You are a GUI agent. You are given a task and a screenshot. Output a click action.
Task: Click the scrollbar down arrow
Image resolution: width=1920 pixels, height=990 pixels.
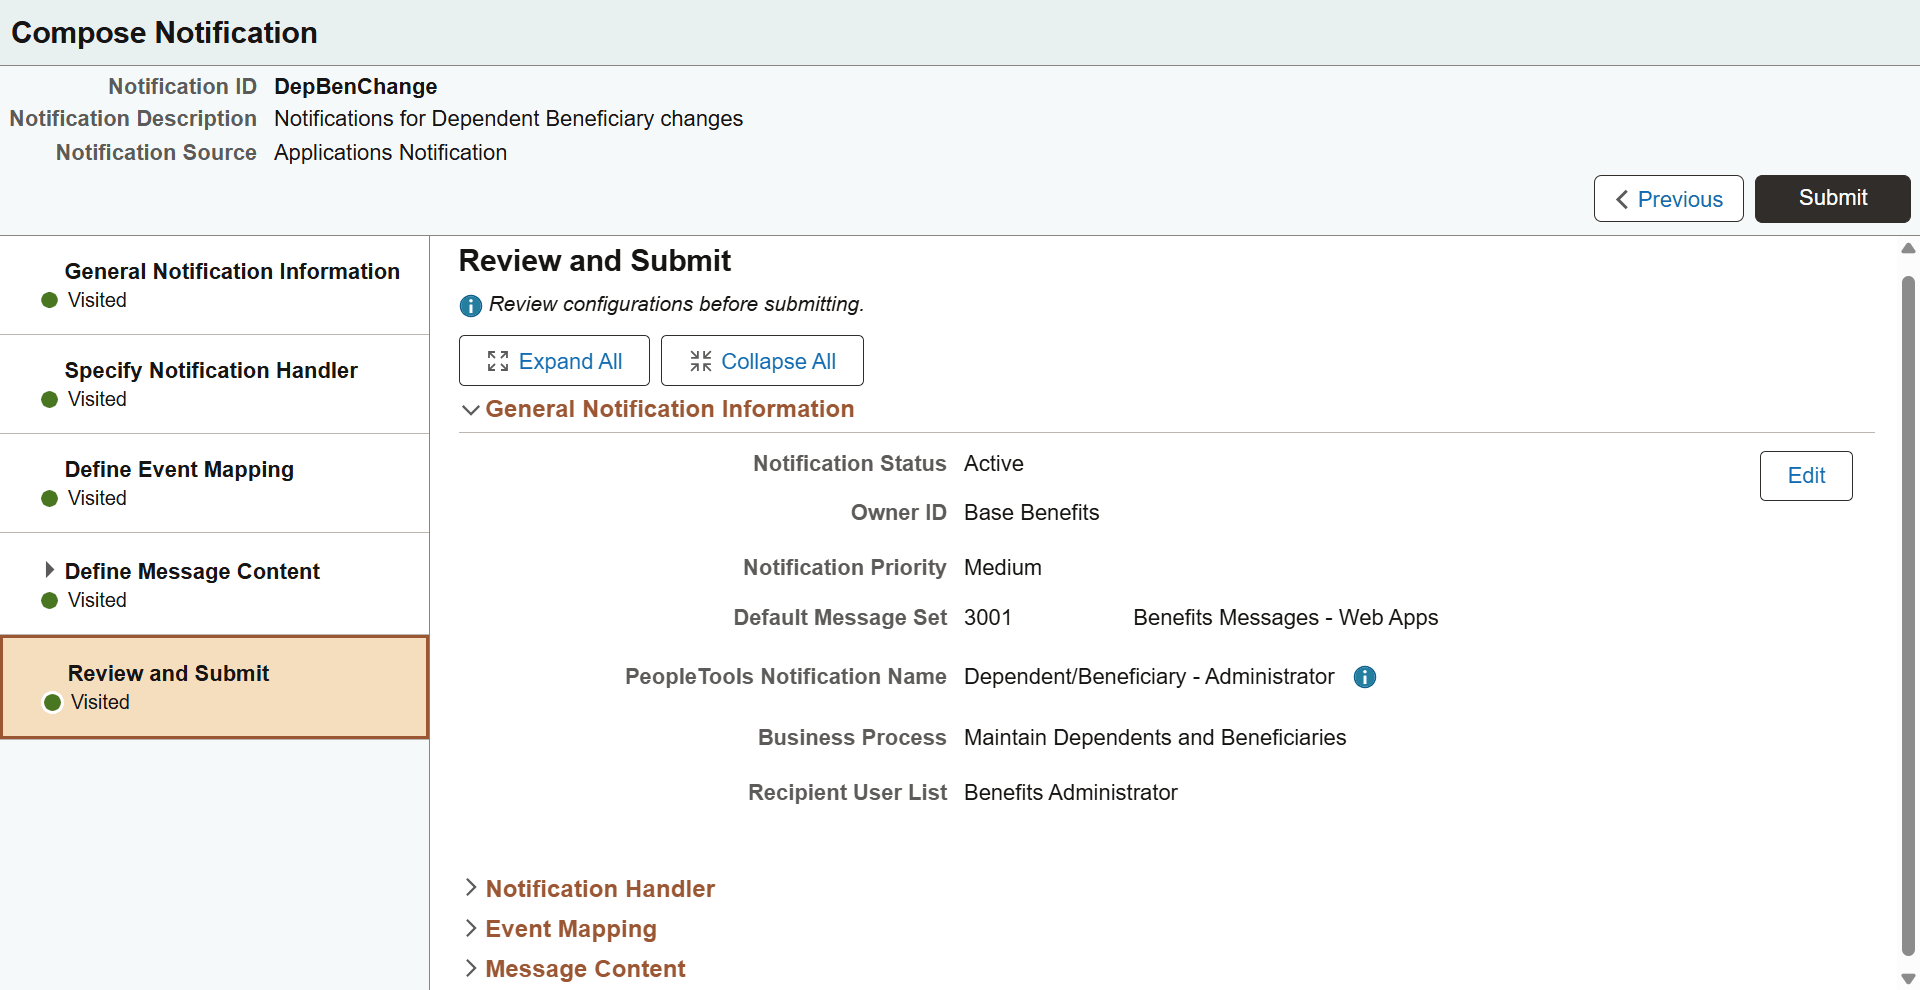1908,979
